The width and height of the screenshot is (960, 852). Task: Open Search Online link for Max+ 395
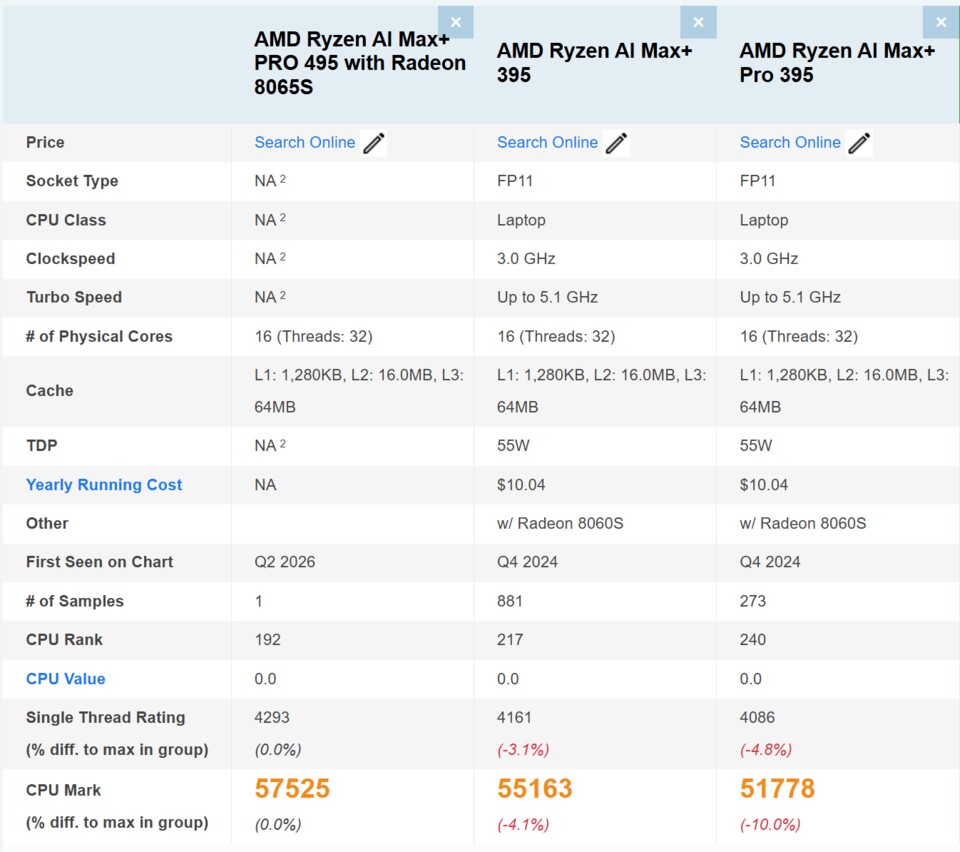(547, 142)
